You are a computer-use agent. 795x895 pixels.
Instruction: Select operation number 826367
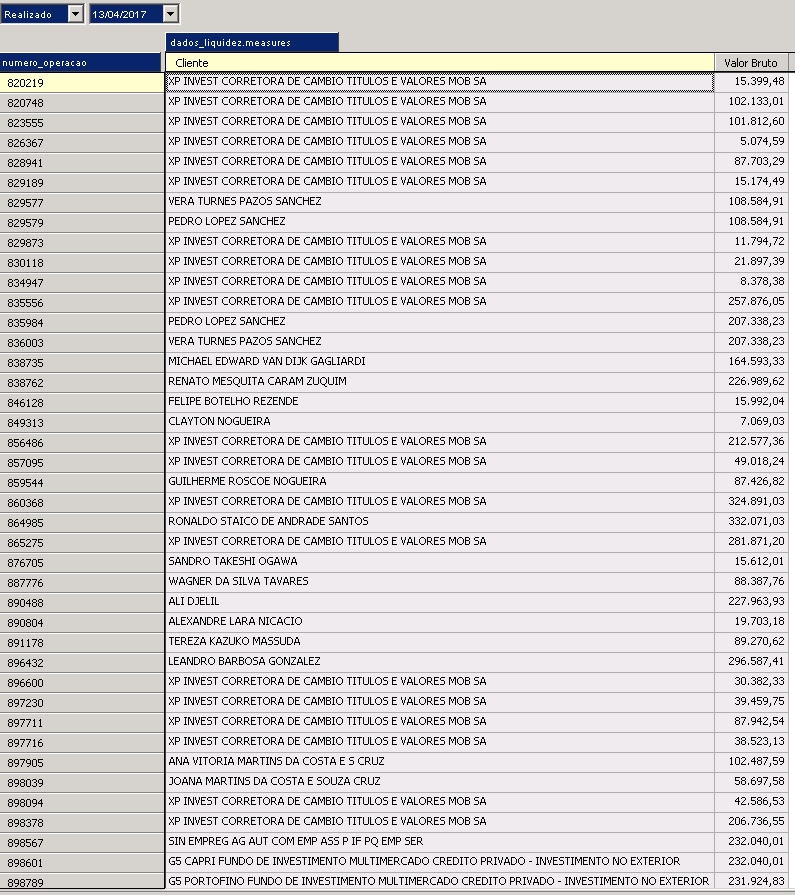pyautogui.click(x=82, y=143)
